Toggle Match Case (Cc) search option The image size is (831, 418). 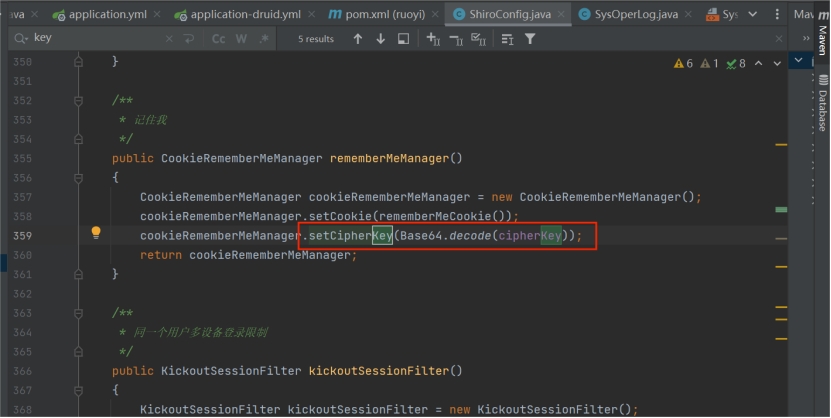coord(218,39)
